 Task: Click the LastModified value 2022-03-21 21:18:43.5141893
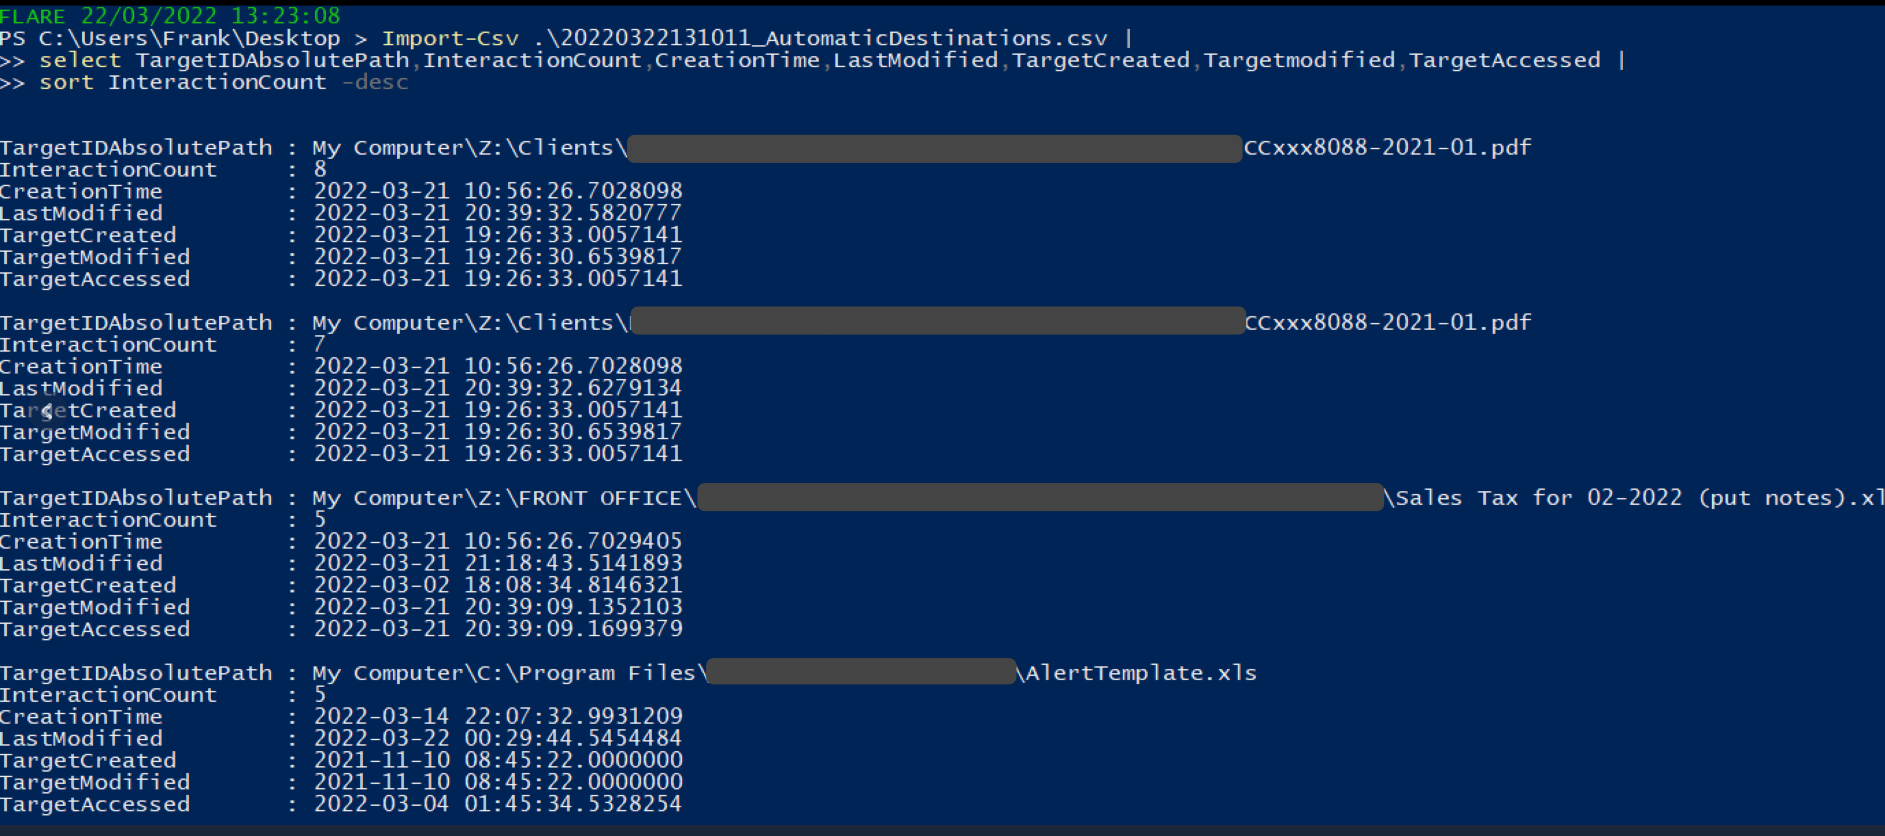point(497,563)
